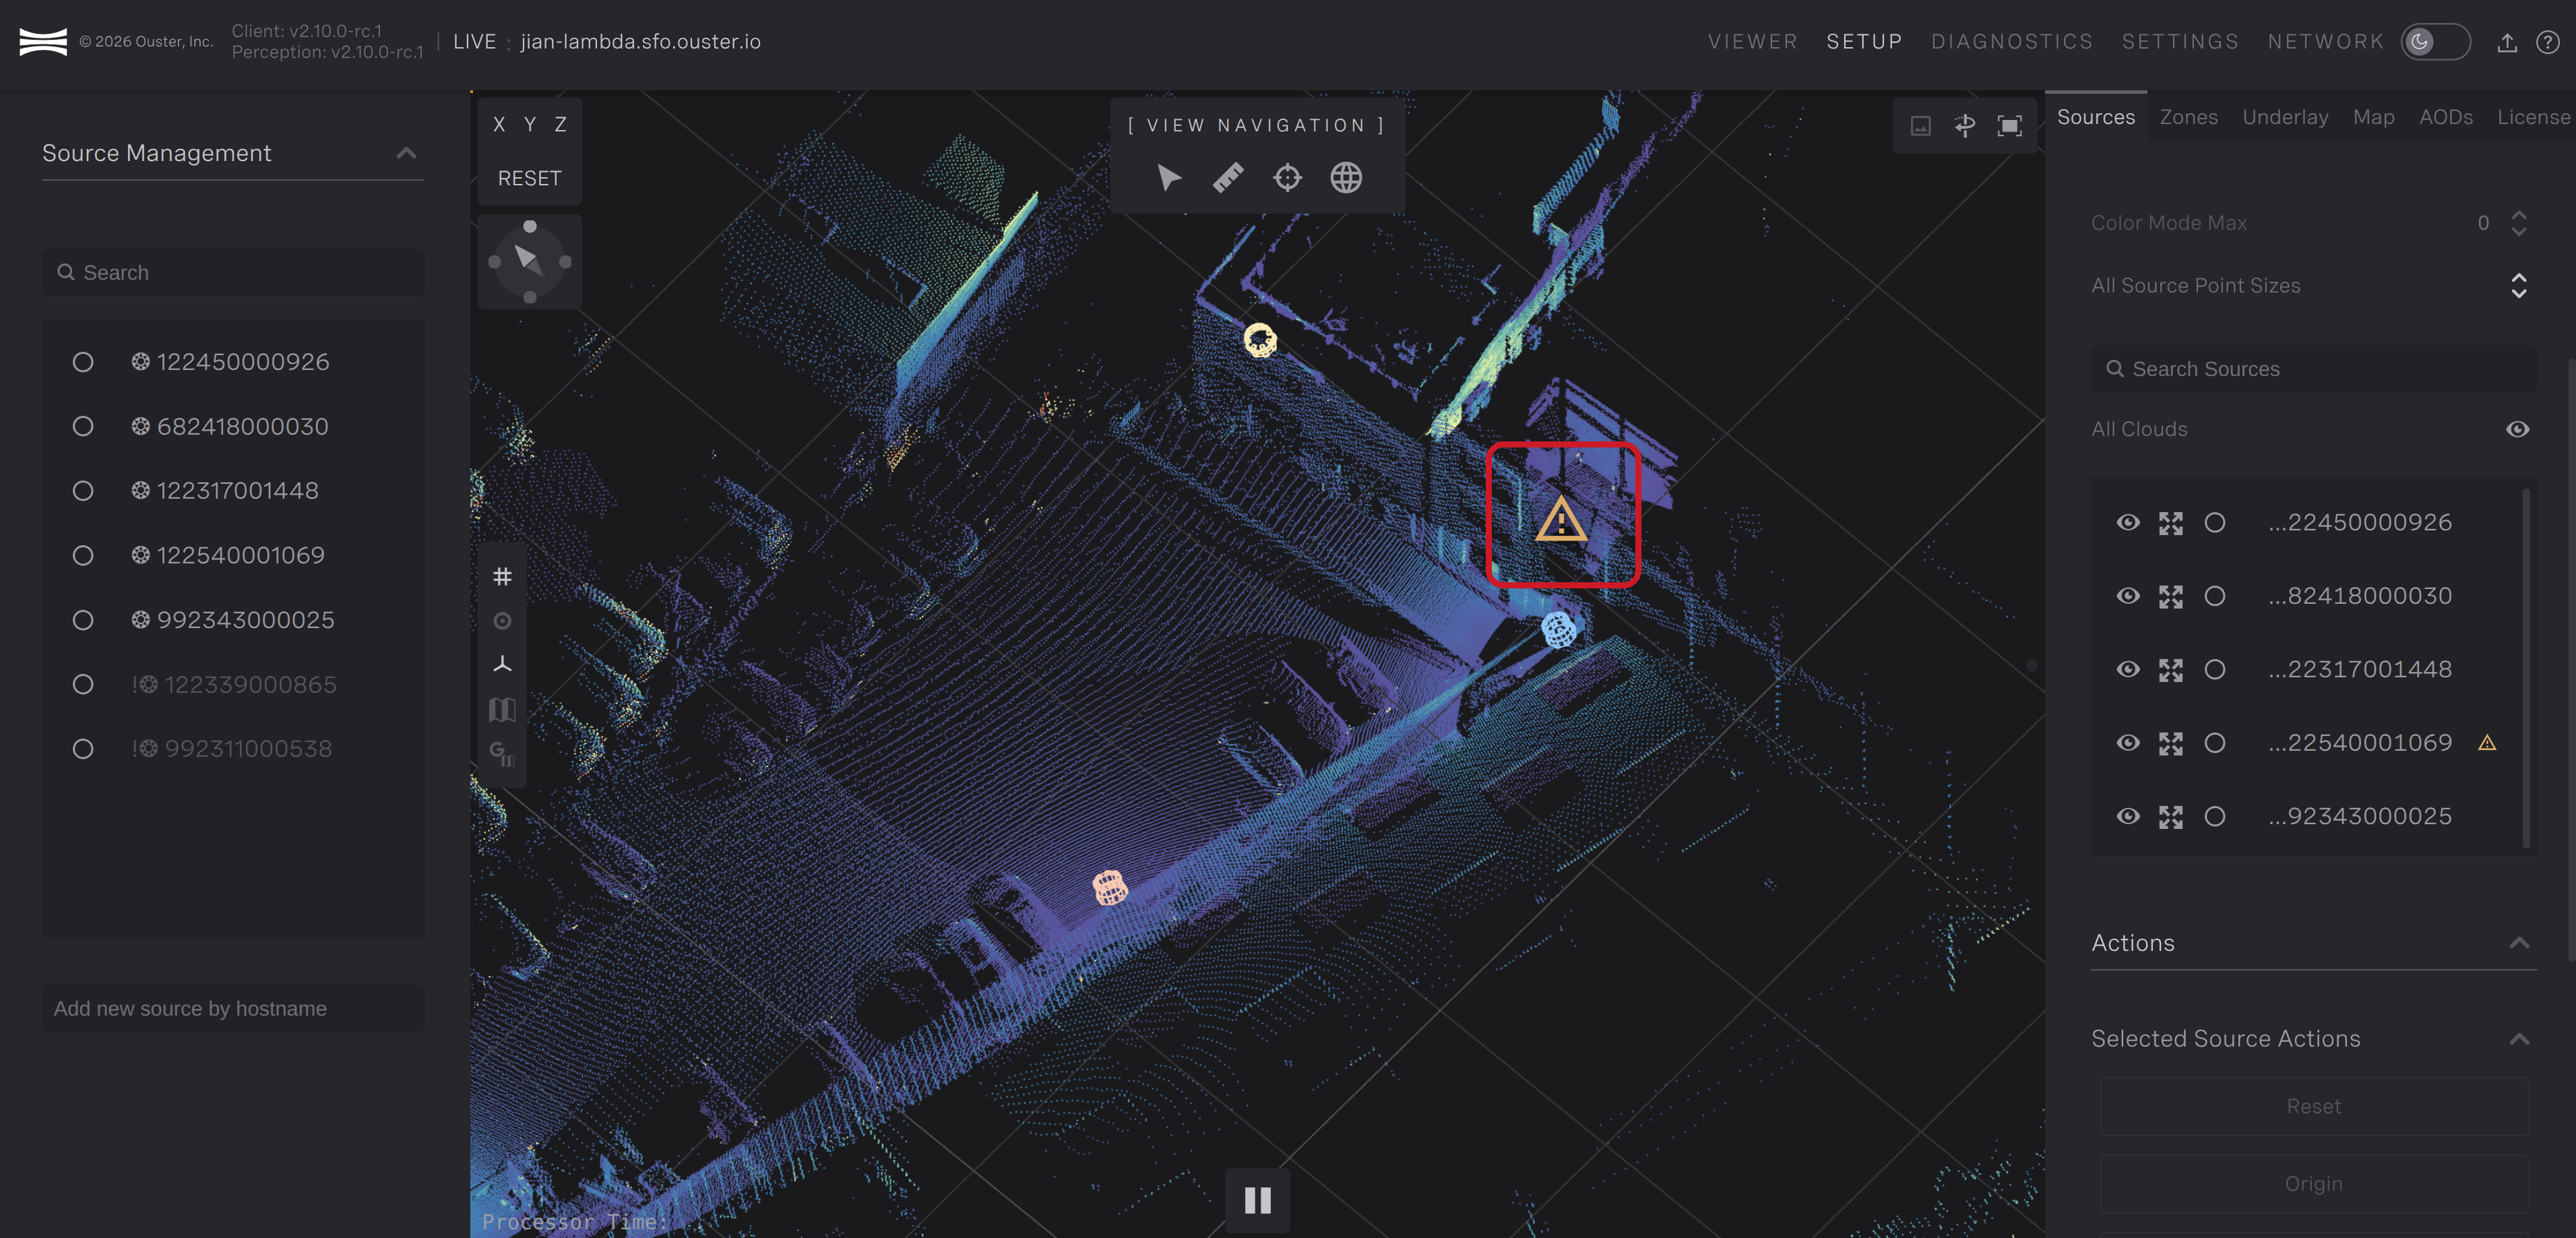The height and width of the screenshot is (1238, 2576).
Task: Click the Reset source action button
Action: coord(2313,1106)
